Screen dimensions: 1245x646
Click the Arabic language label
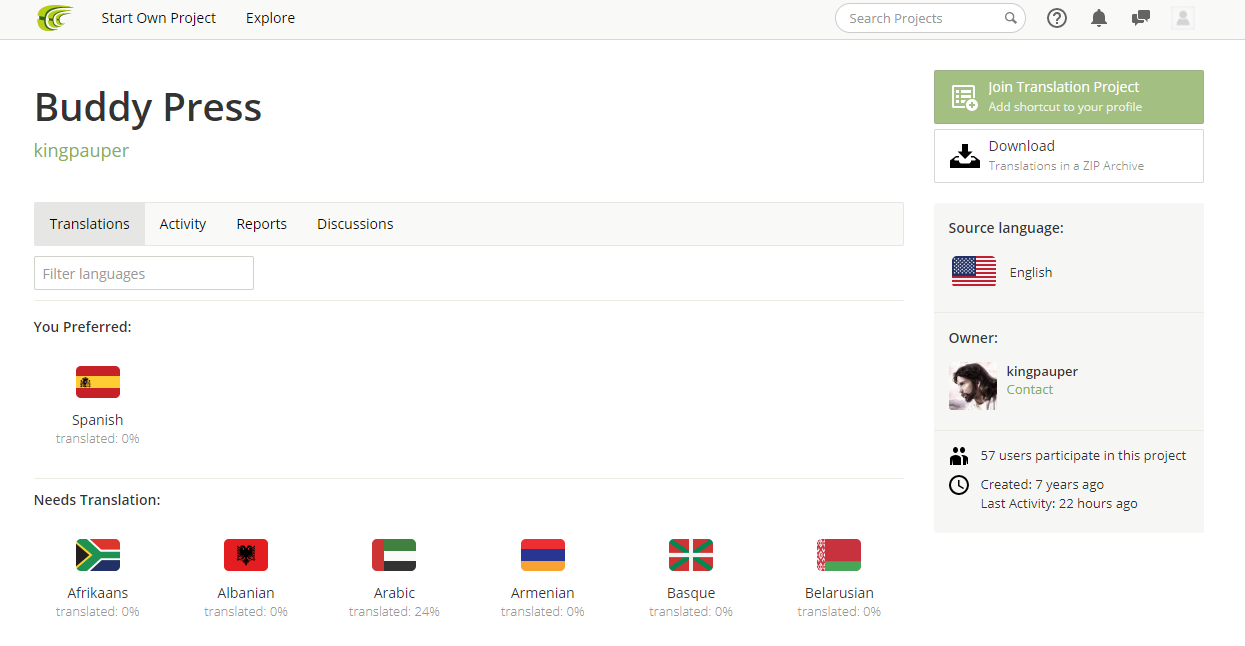point(394,593)
